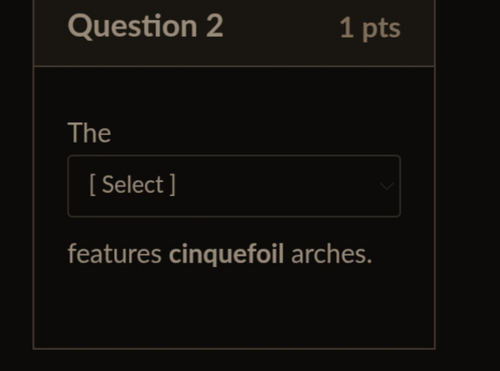Click the Question 2 heading
Viewport: 500px width, 371px height.
pos(145,26)
